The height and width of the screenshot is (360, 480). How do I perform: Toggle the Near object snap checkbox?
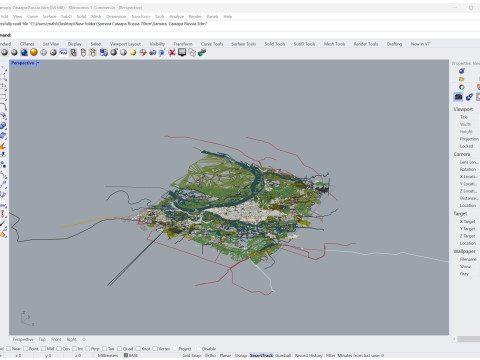pos(9,348)
